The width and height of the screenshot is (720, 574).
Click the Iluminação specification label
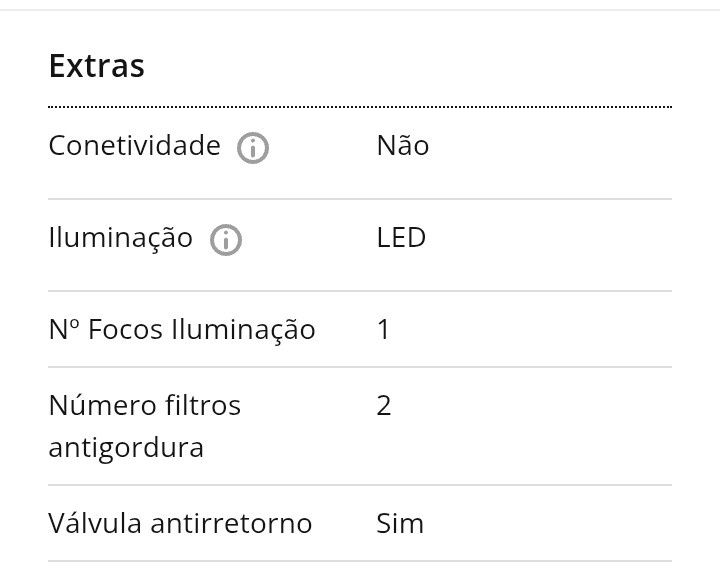(x=120, y=239)
